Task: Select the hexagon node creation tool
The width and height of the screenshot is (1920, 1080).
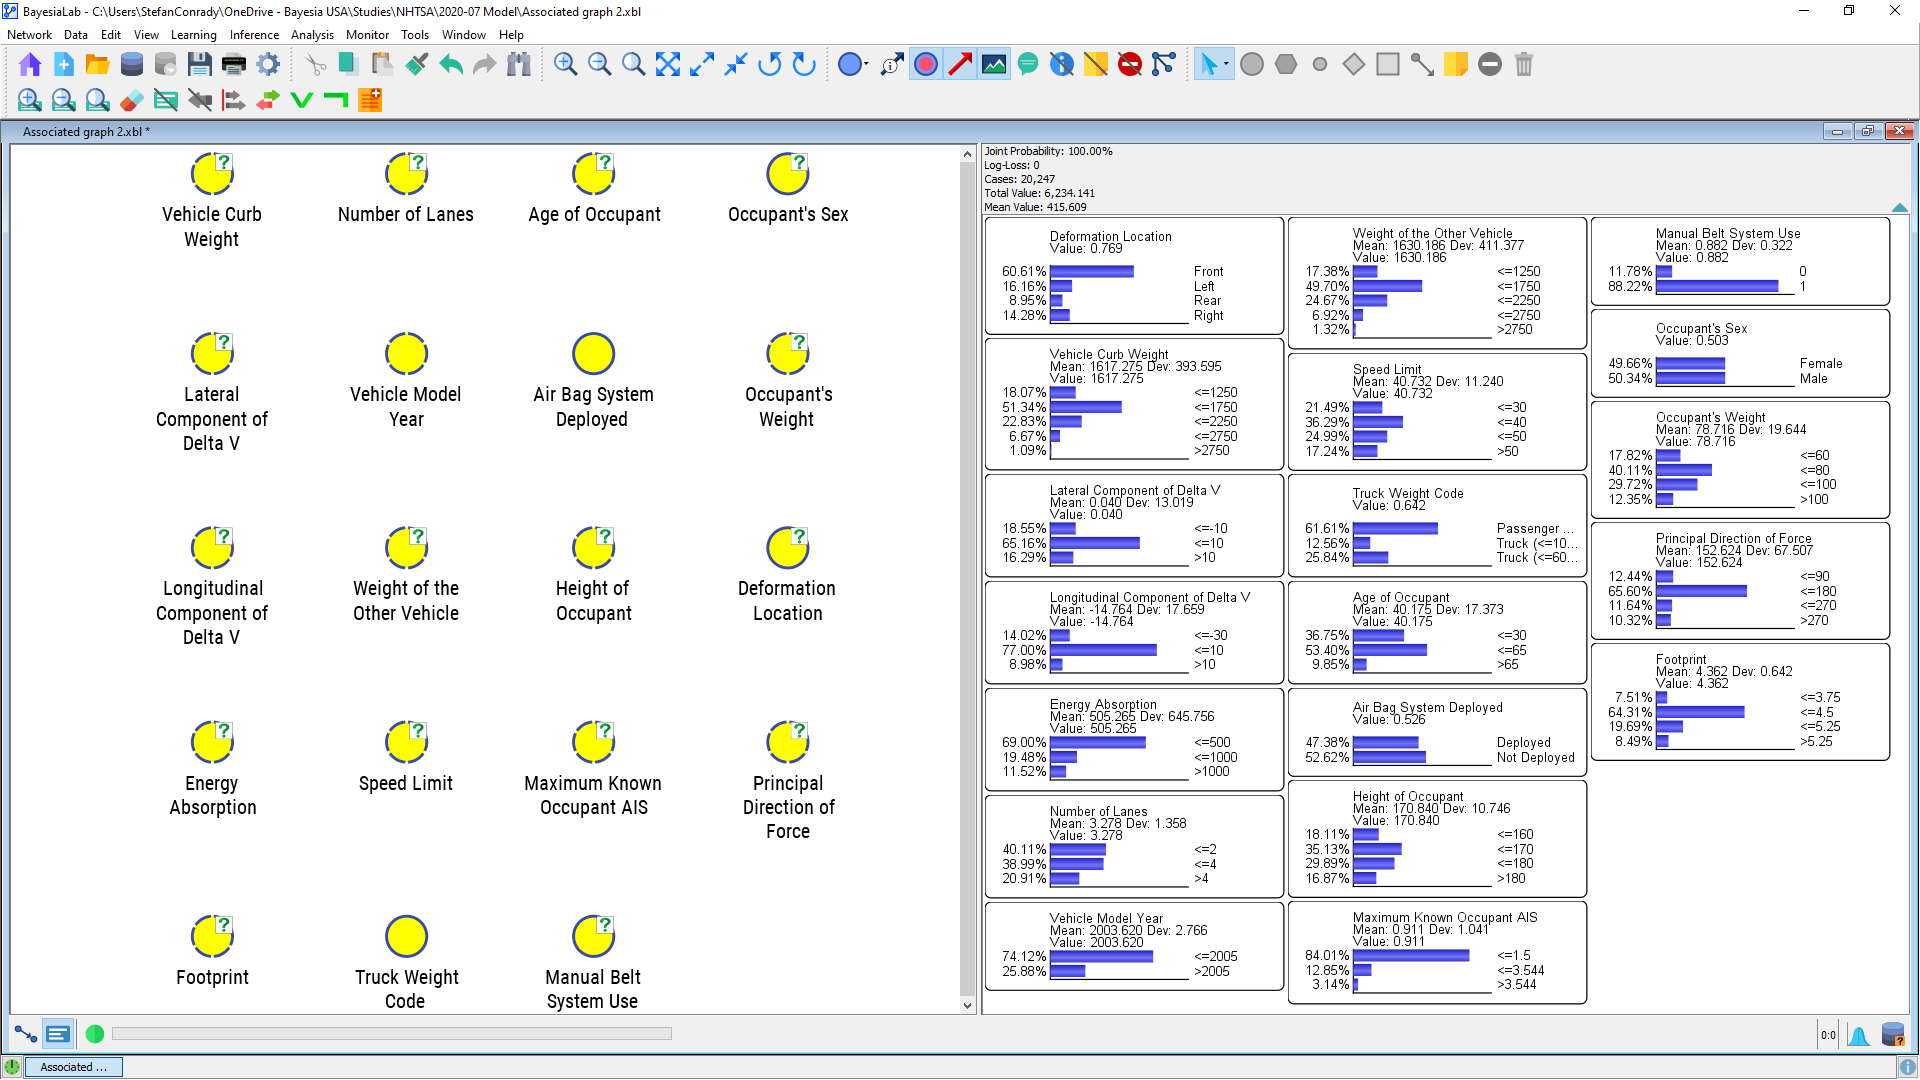Action: [x=1286, y=65]
